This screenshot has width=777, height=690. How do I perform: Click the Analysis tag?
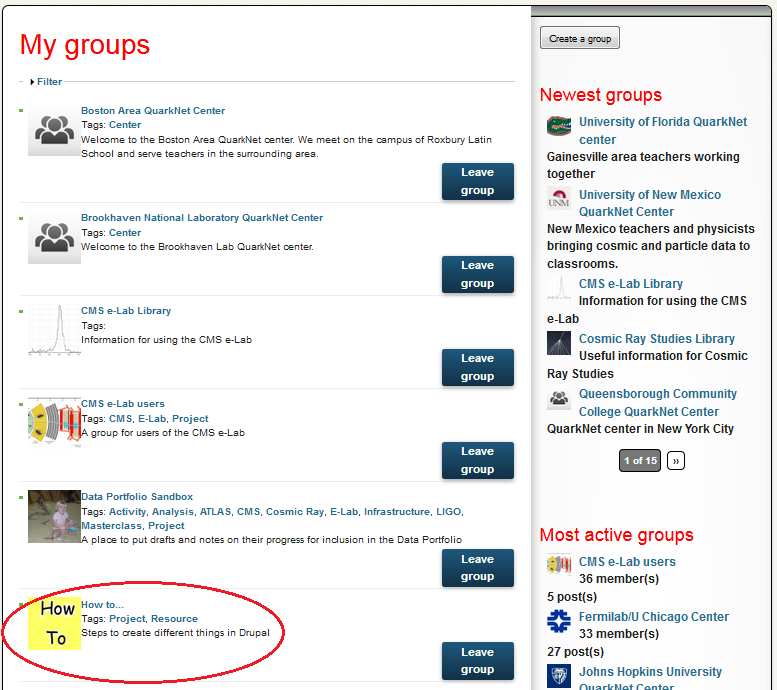(x=173, y=512)
